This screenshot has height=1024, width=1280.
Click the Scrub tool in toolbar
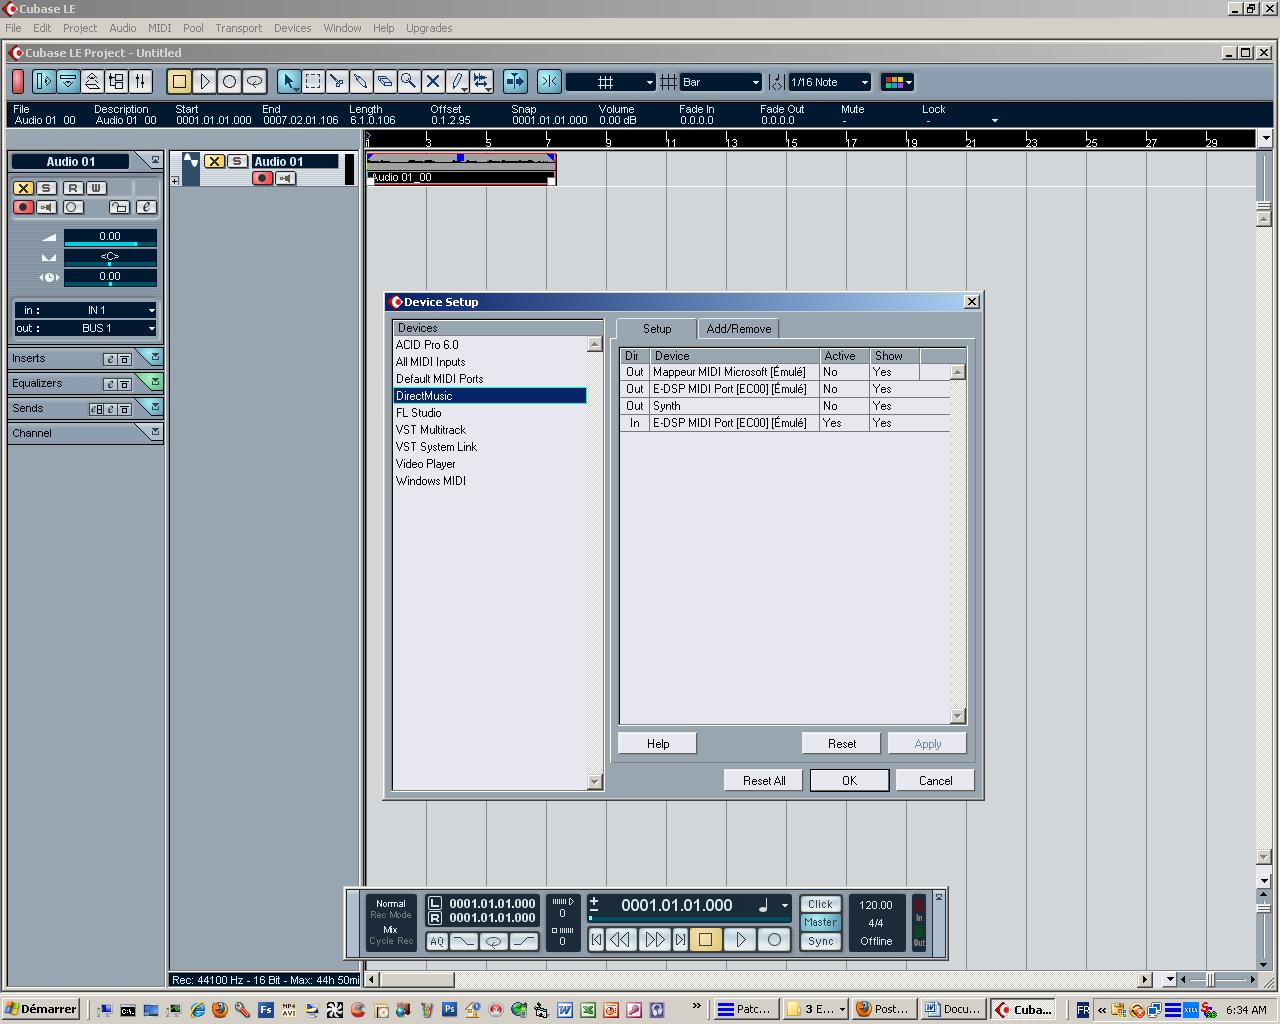[482, 82]
